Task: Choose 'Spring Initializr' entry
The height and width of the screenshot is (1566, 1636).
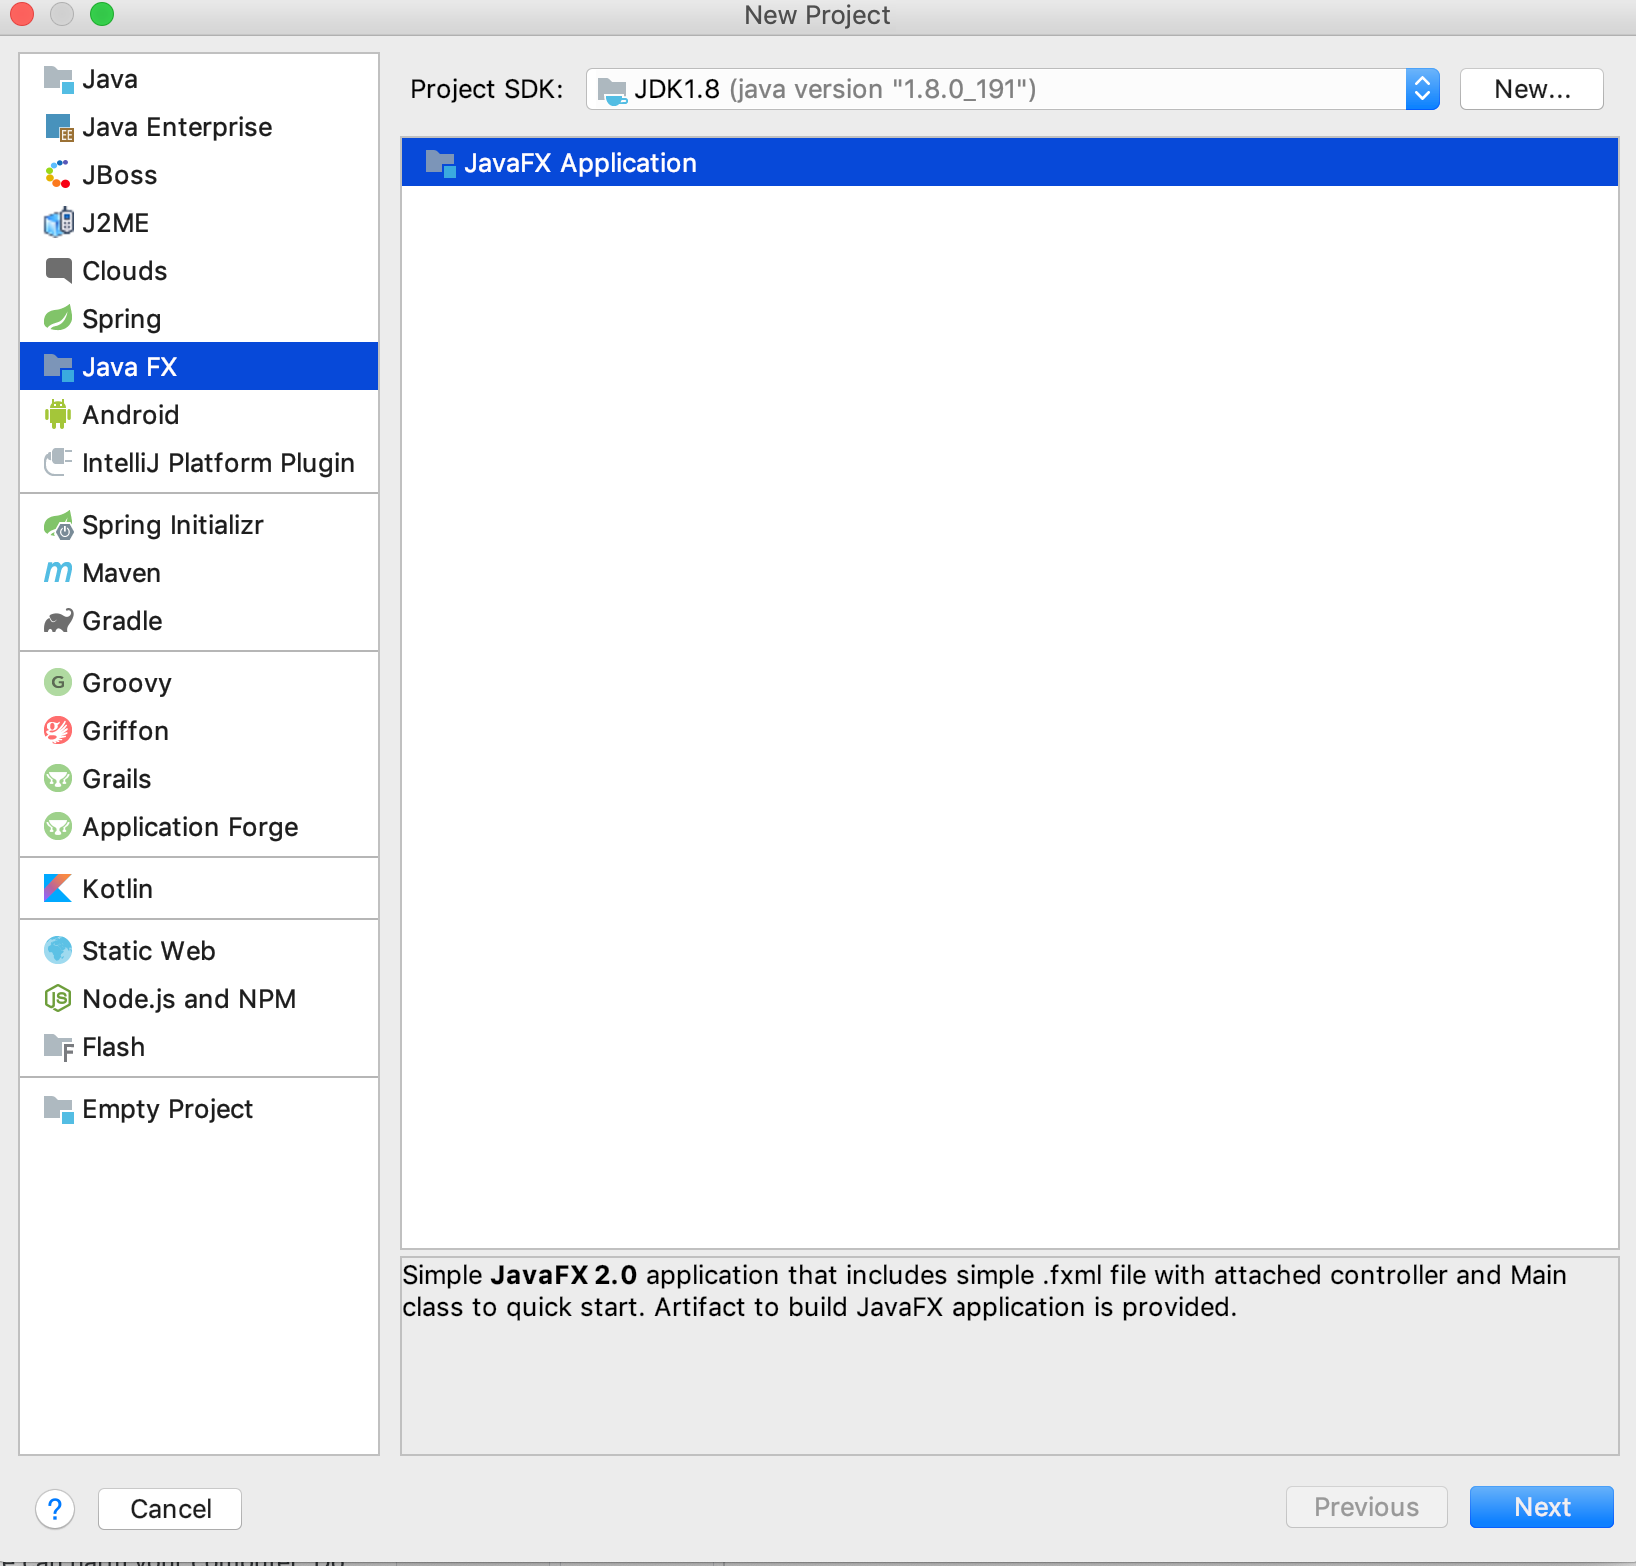Action: click(199, 525)
